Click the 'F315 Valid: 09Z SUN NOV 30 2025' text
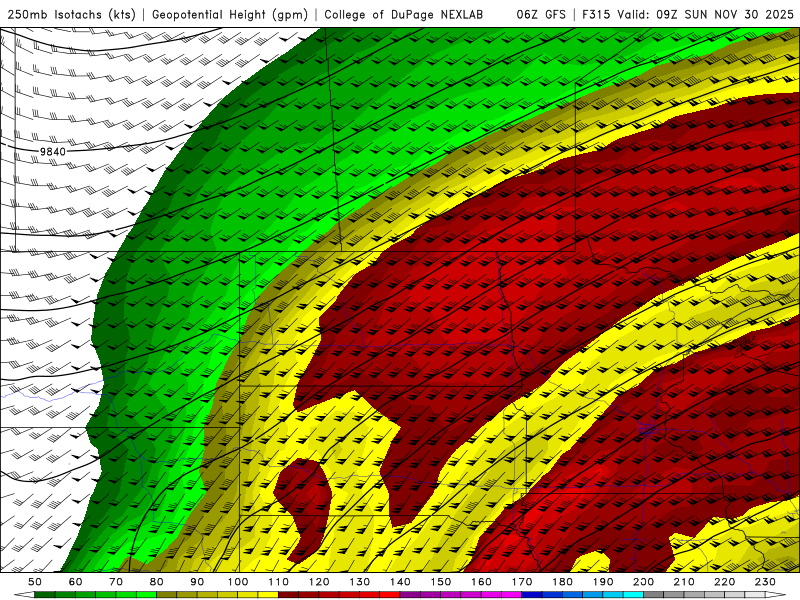 click(687, 14)
